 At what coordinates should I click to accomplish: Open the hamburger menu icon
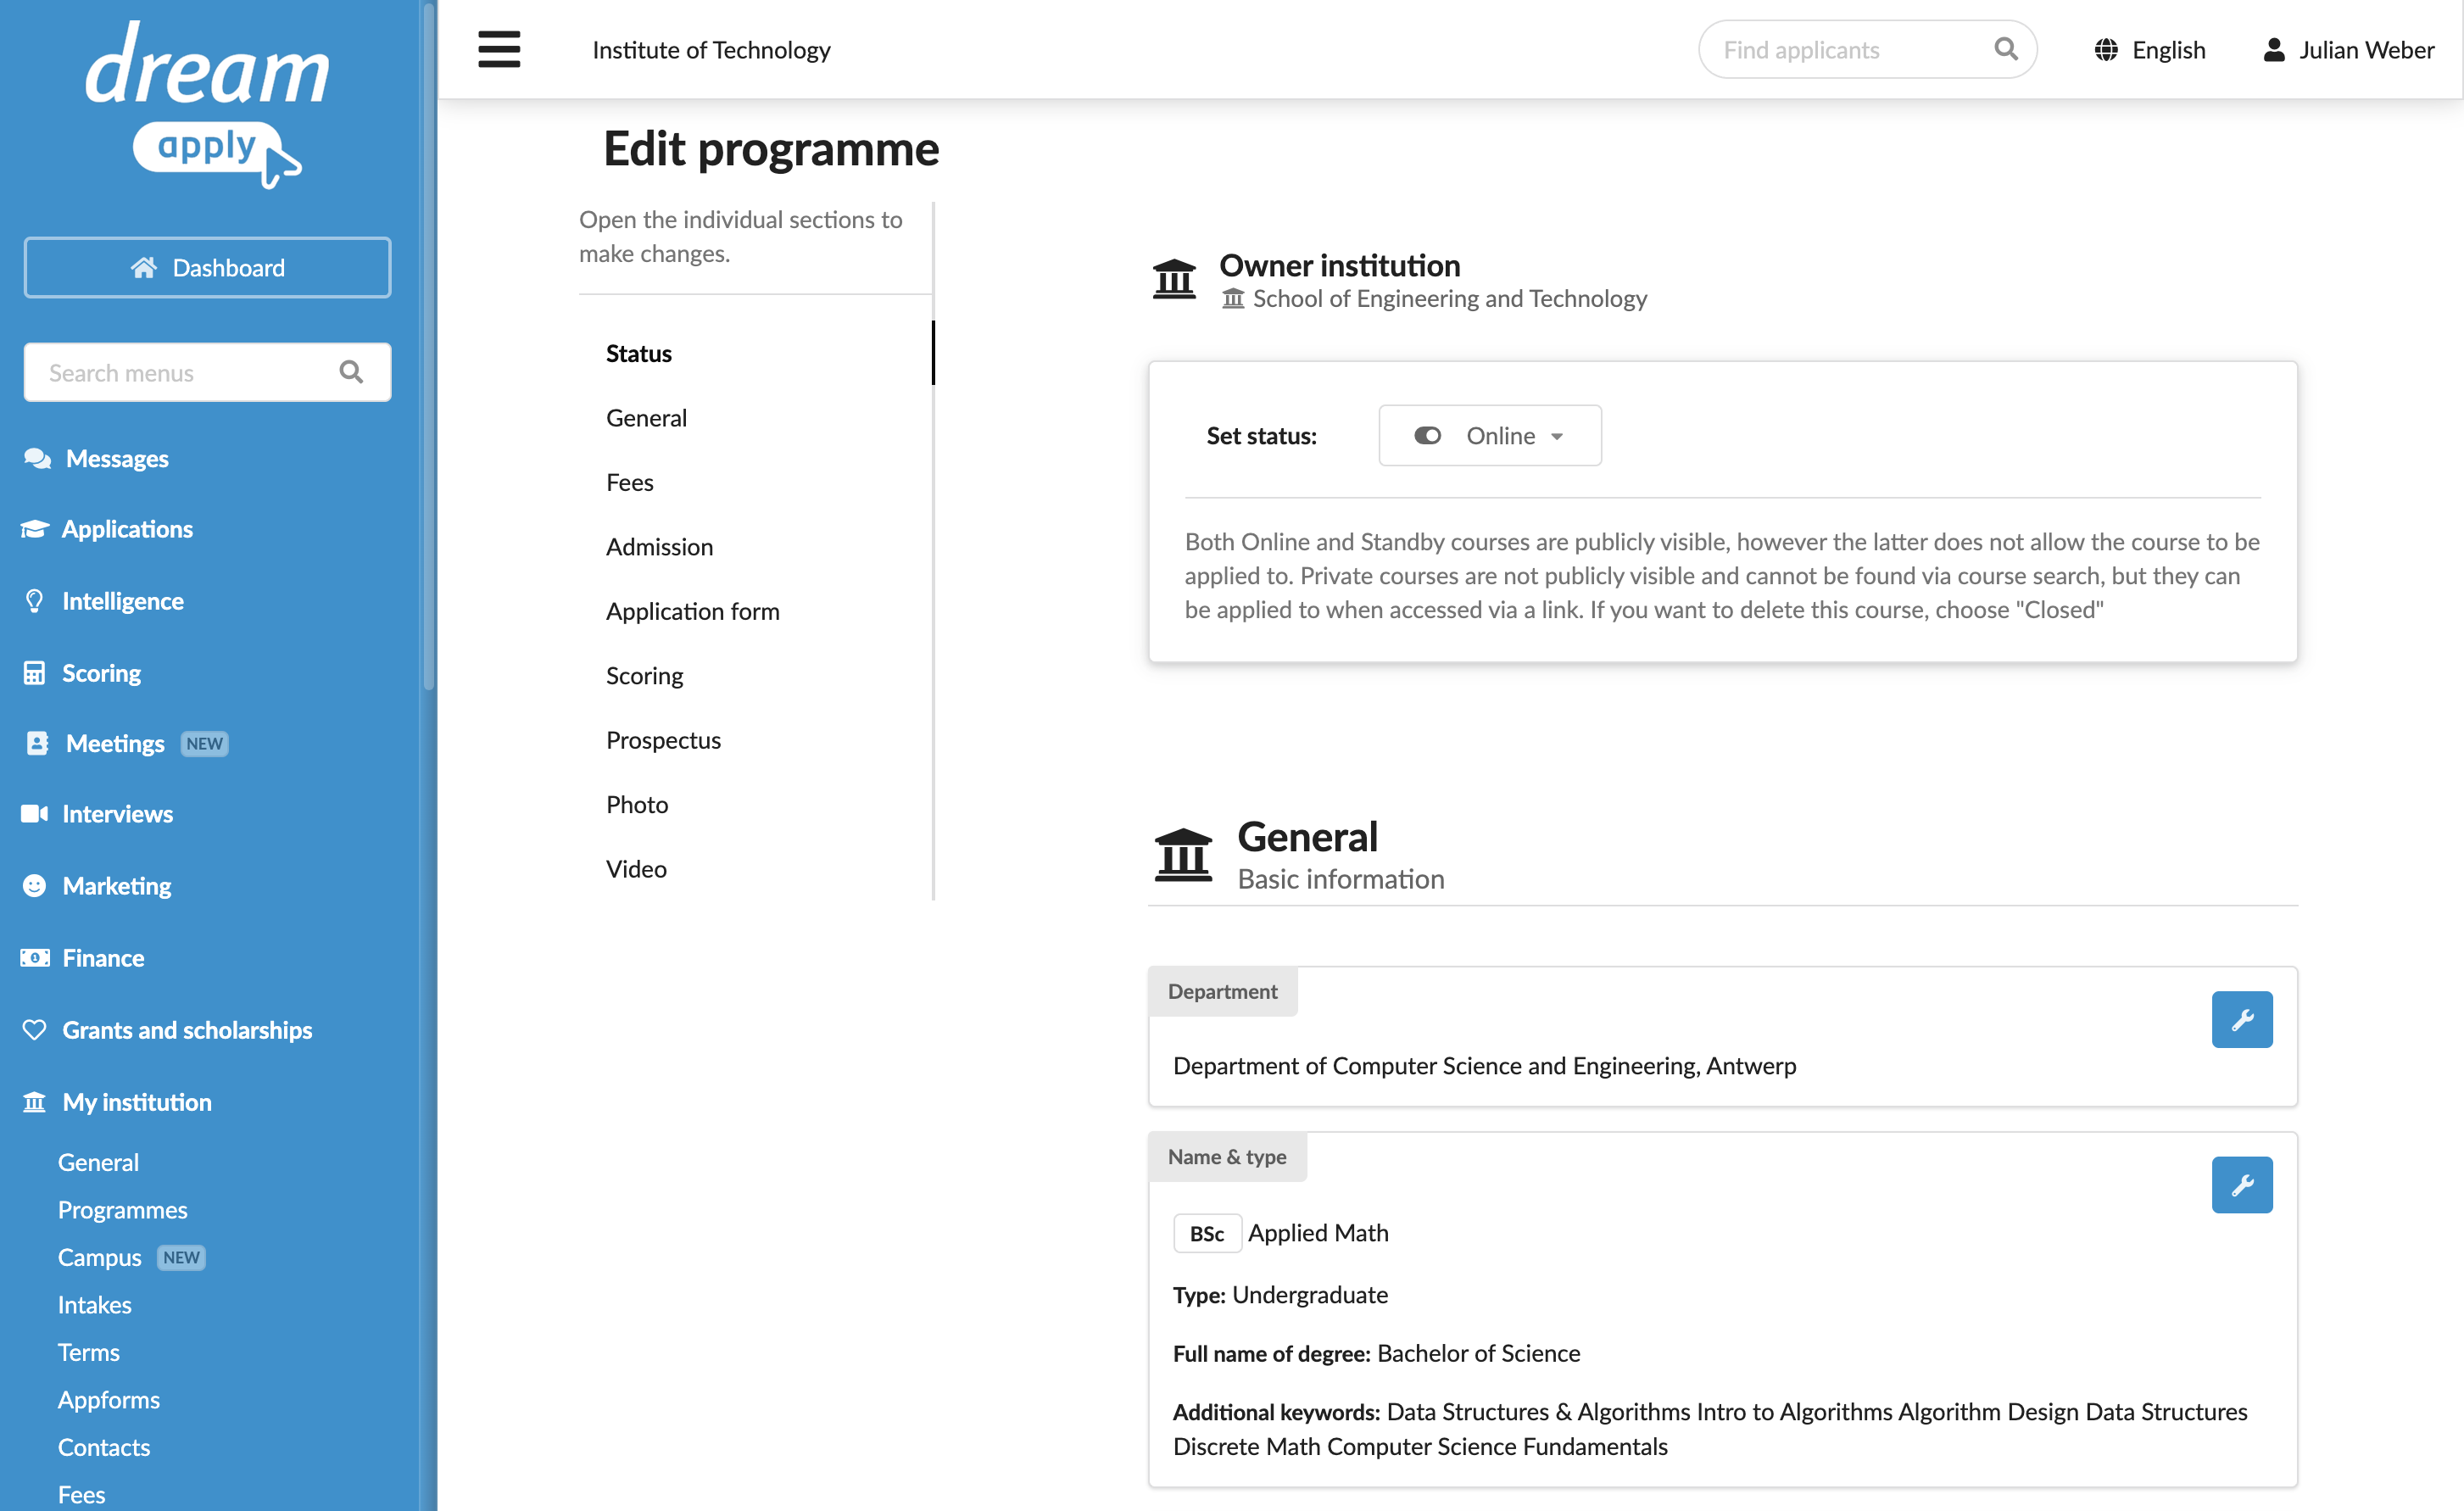point(499,49)
